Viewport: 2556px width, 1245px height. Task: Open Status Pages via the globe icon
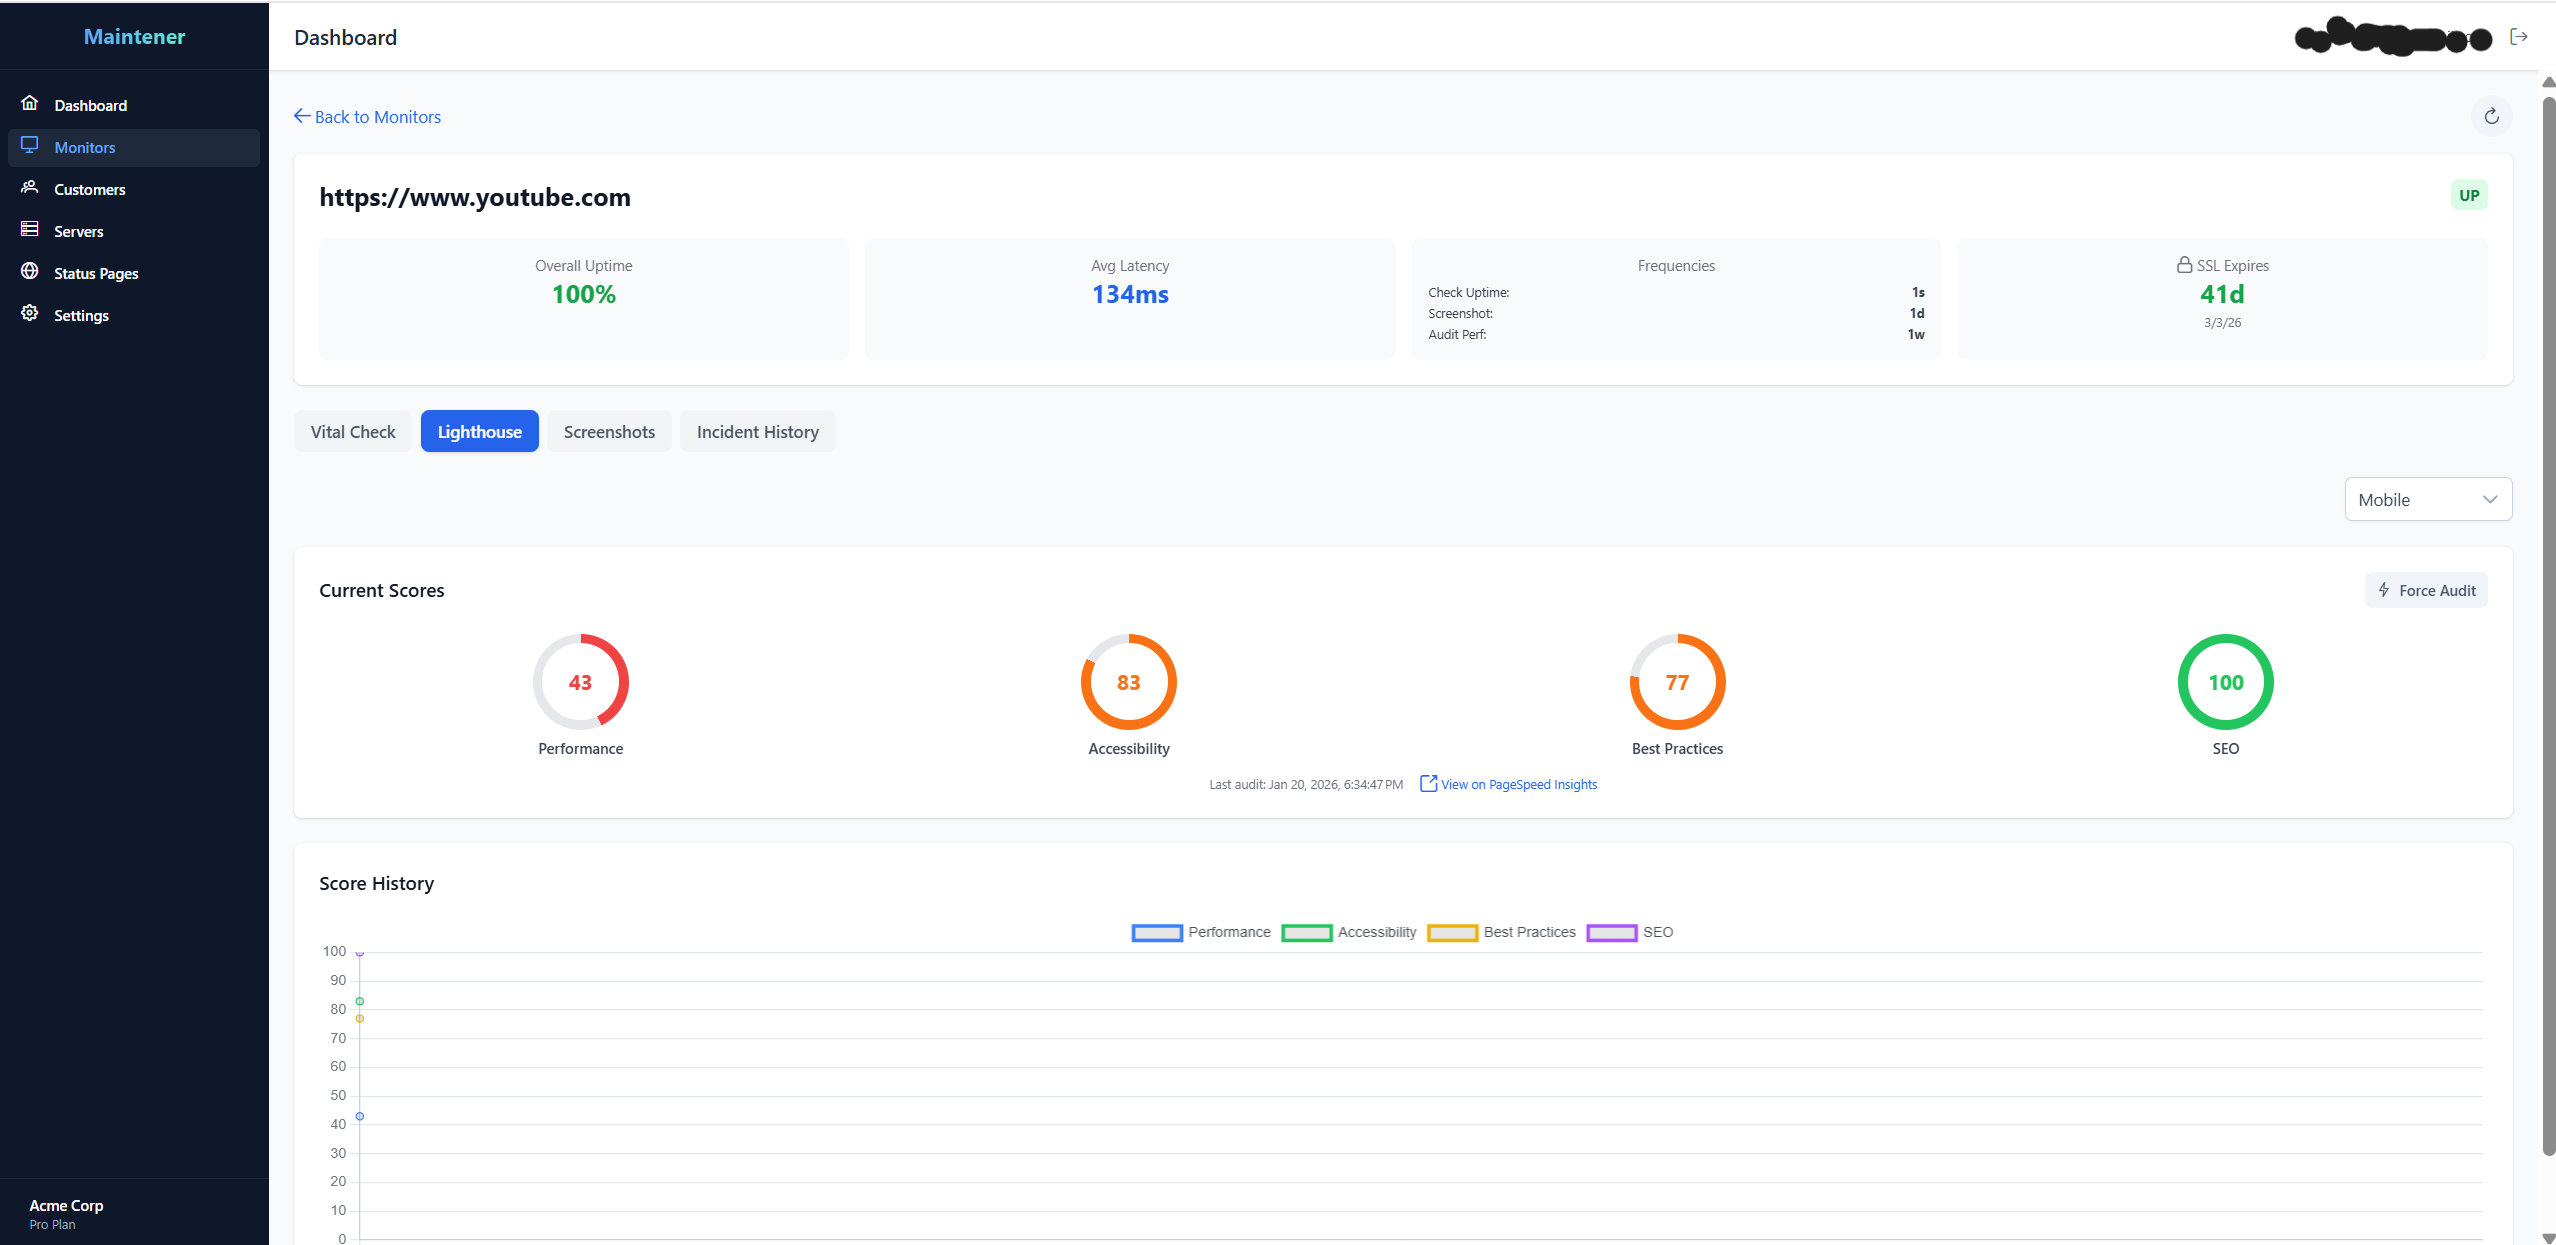[29, 272]
